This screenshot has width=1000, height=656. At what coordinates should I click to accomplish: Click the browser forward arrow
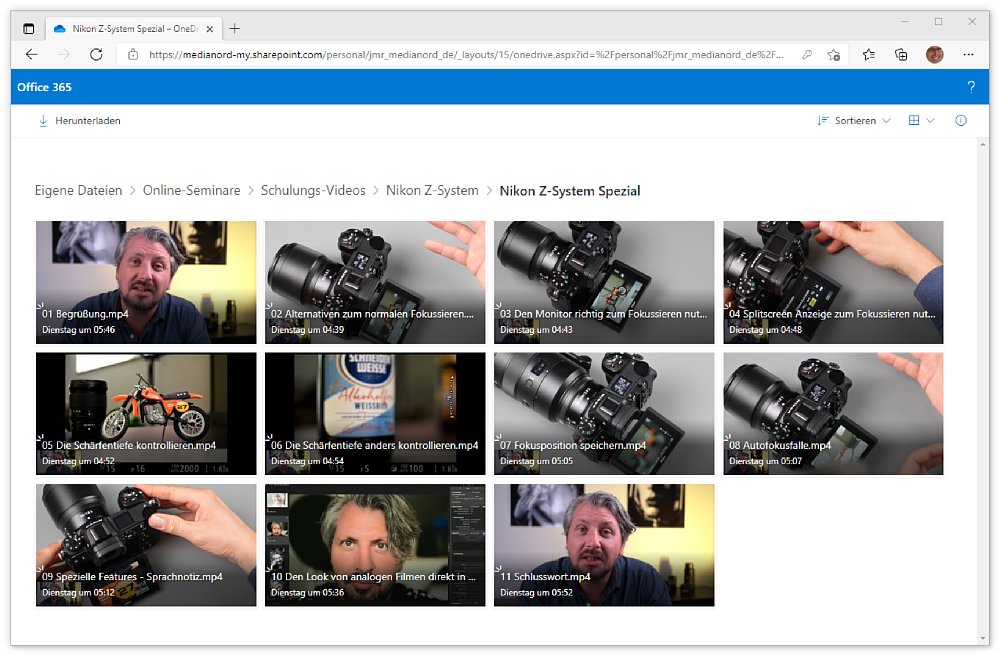(x=64, y=55)
